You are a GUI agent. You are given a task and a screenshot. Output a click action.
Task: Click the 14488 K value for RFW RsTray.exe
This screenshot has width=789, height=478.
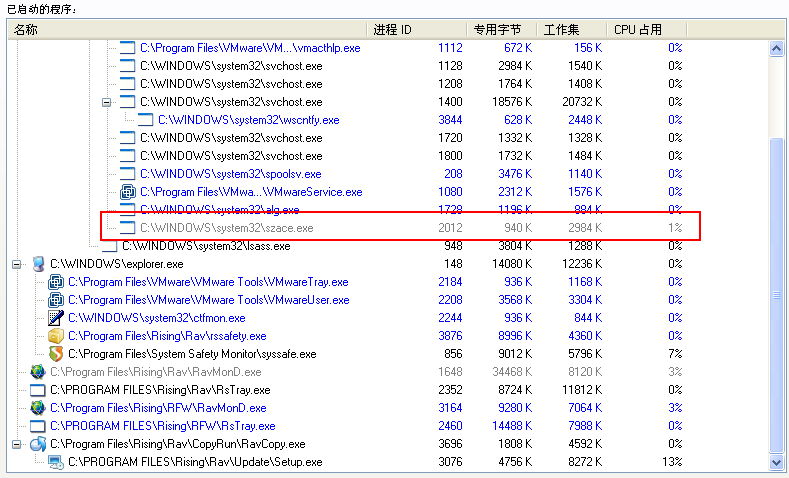tap(512, 426)
